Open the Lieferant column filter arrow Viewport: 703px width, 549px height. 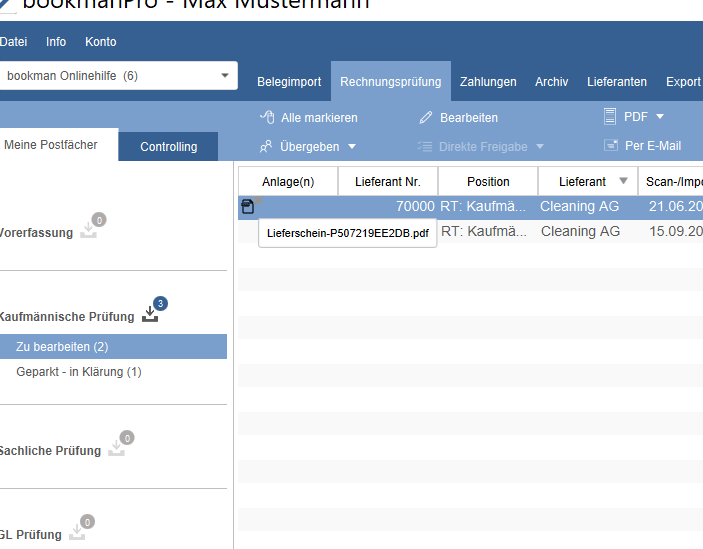pyautogui.click(x=623, y=181)
